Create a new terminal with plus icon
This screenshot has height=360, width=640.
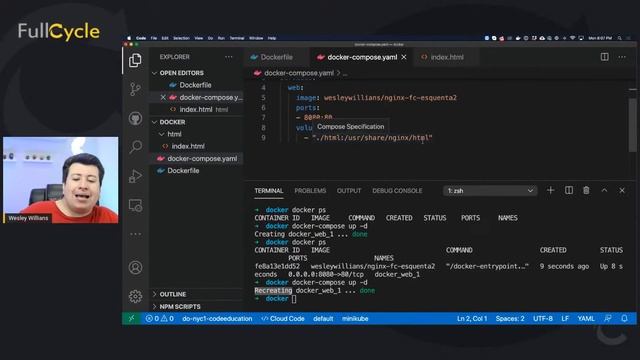550,190
